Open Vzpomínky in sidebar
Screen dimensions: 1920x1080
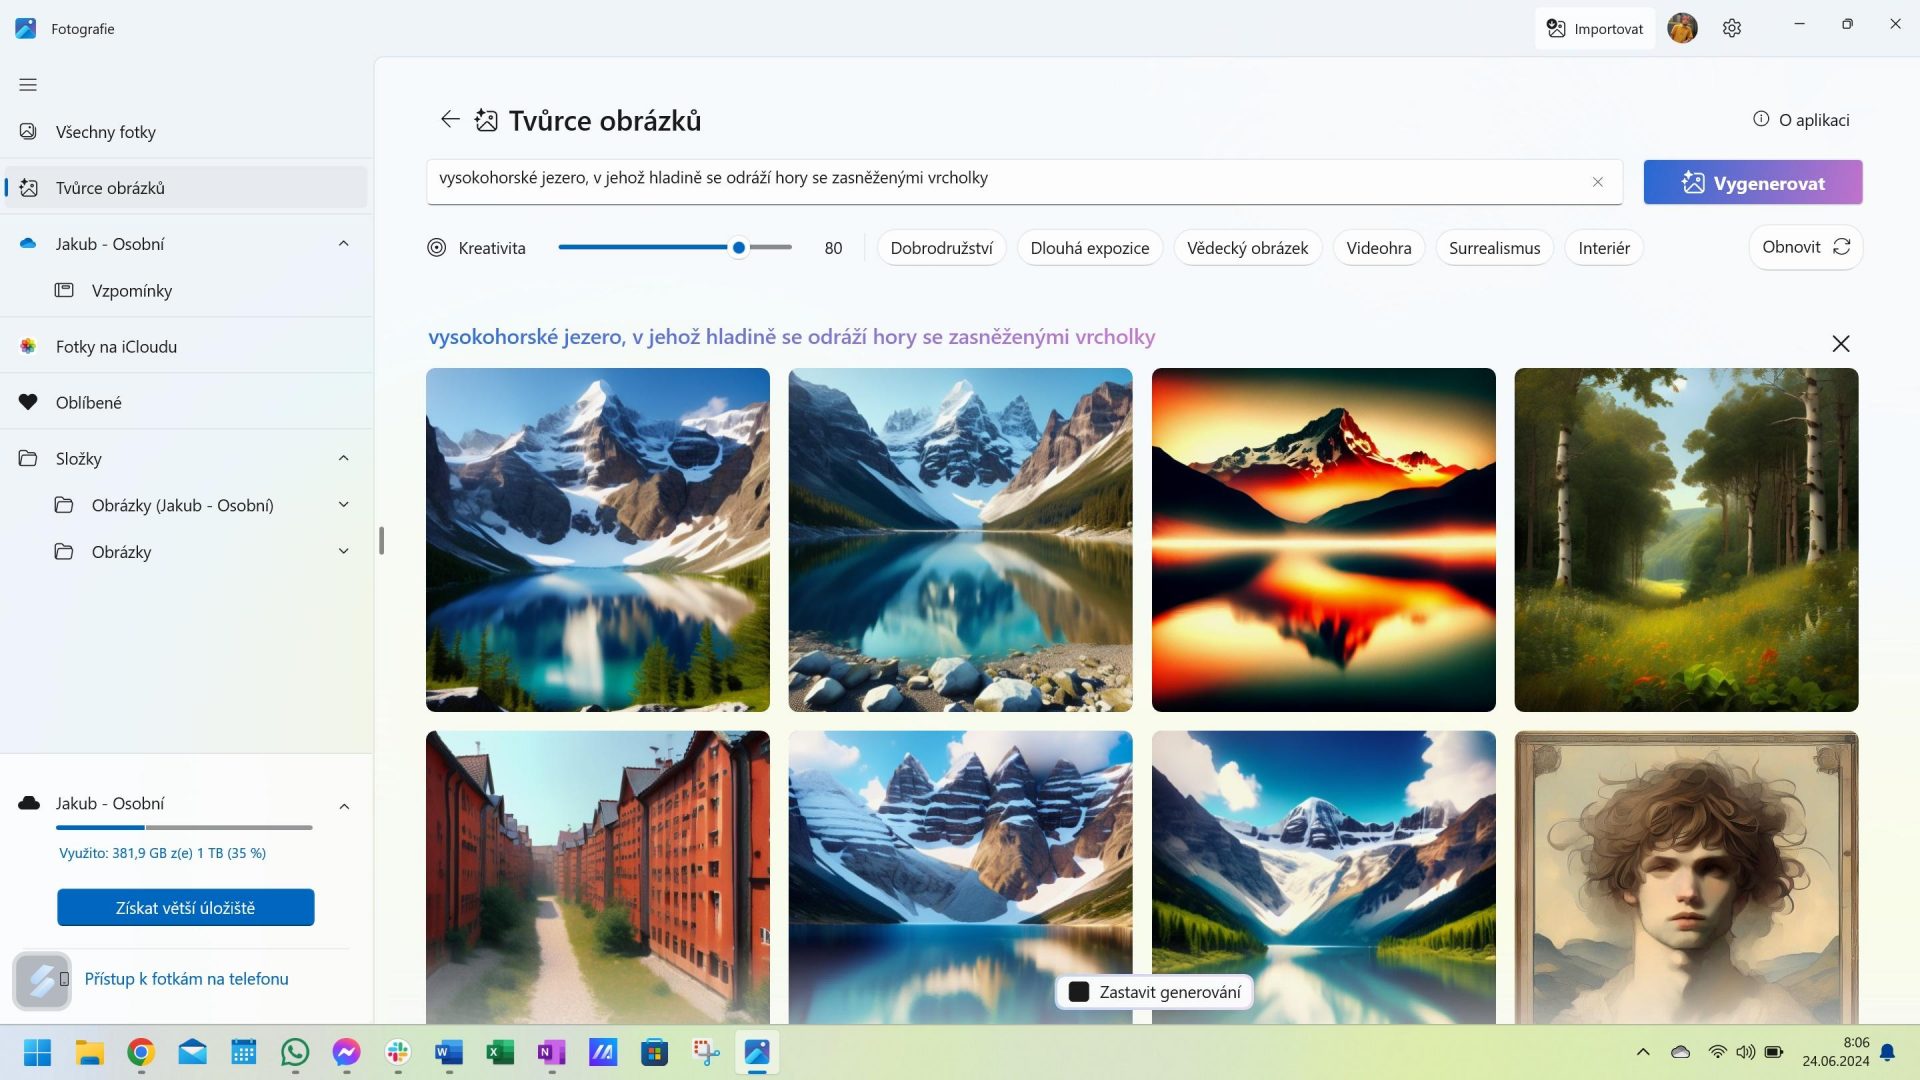pyautogui.click(x=186, y=291)
